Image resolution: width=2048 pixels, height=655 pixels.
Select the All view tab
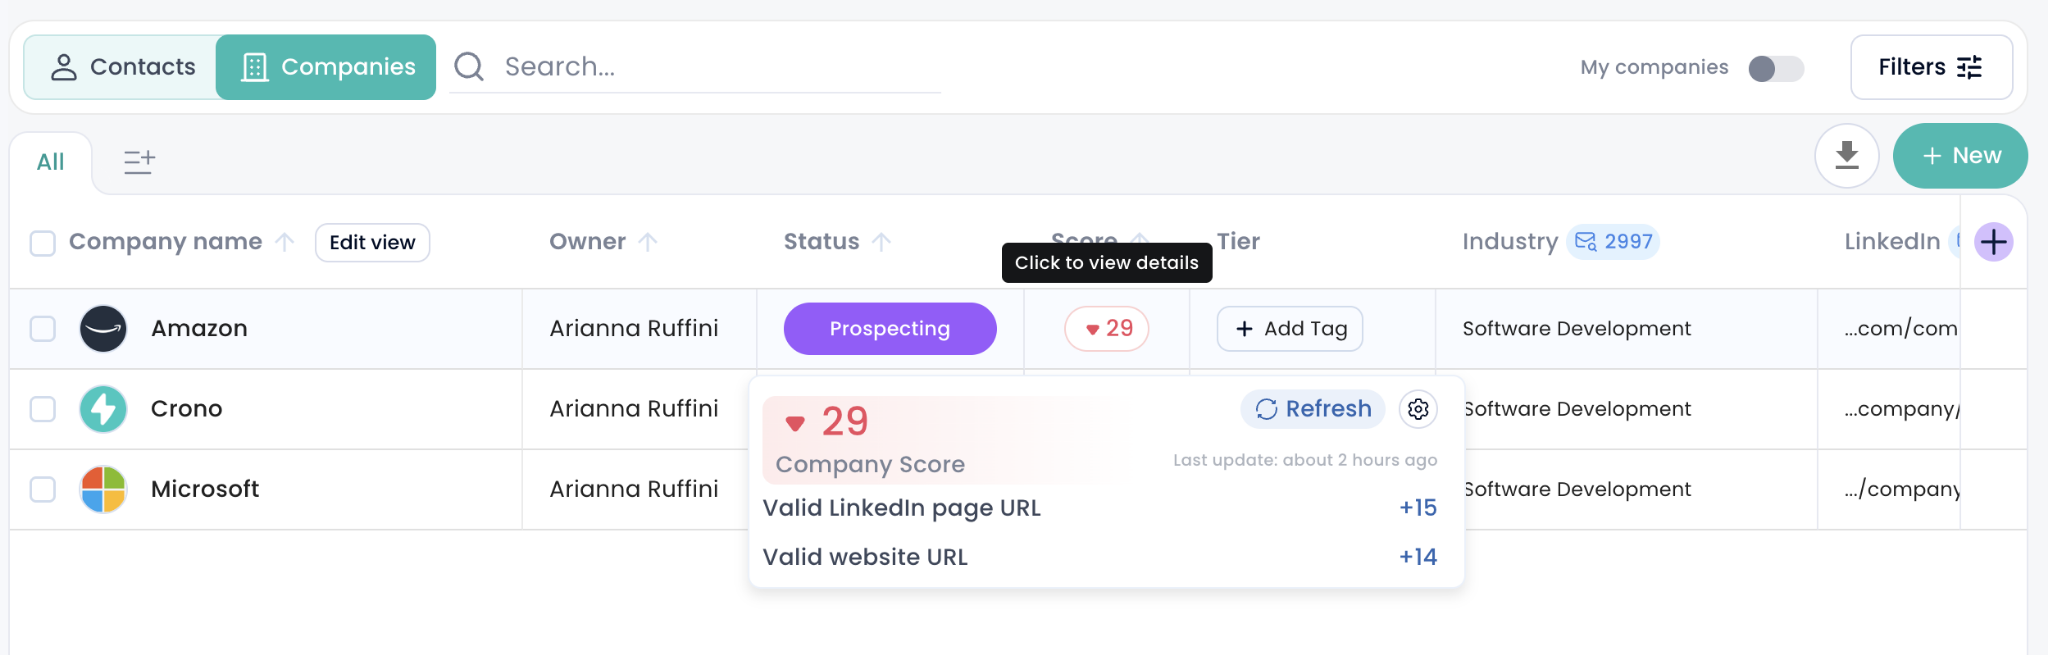tap(50, 162)
